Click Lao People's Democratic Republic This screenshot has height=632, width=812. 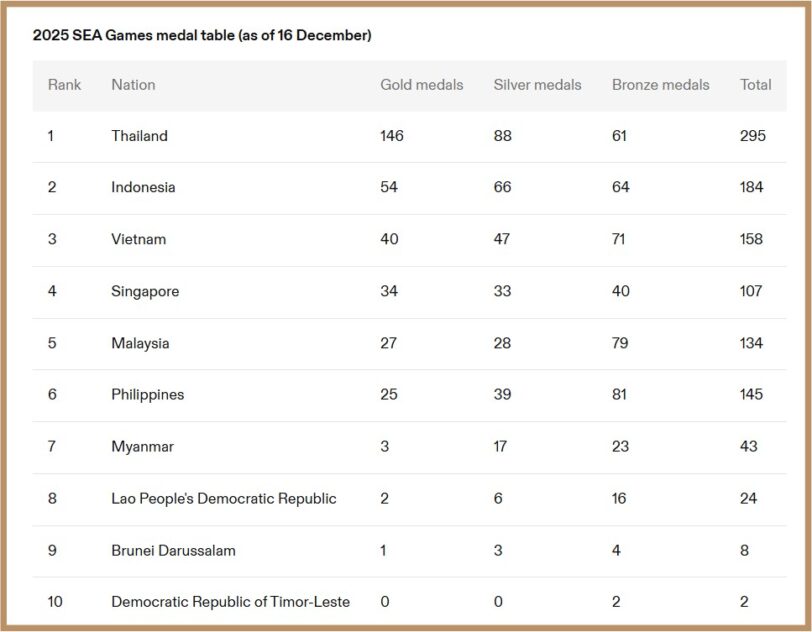click(x=223, y=499)
